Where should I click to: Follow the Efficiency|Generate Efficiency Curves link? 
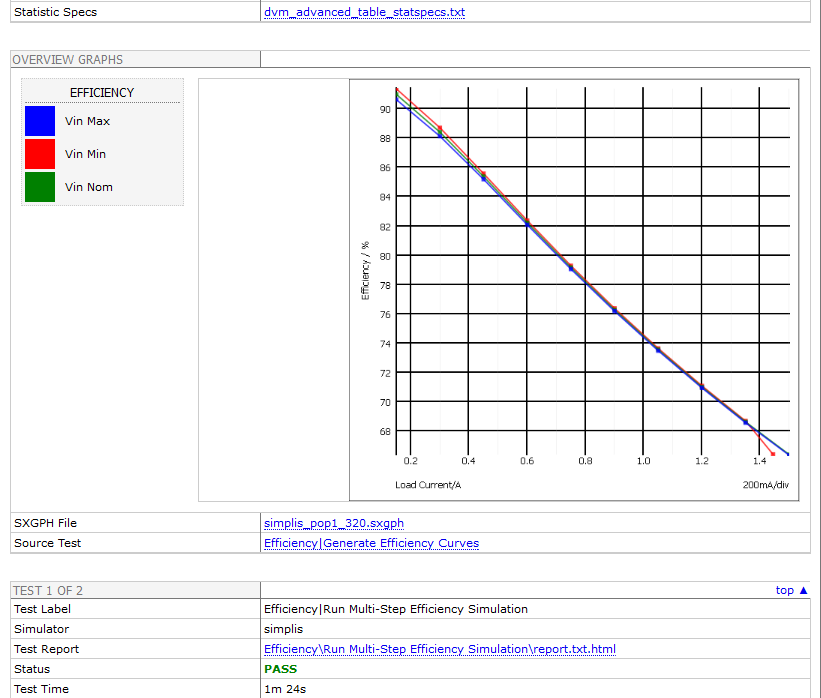[x=371, y=543]
